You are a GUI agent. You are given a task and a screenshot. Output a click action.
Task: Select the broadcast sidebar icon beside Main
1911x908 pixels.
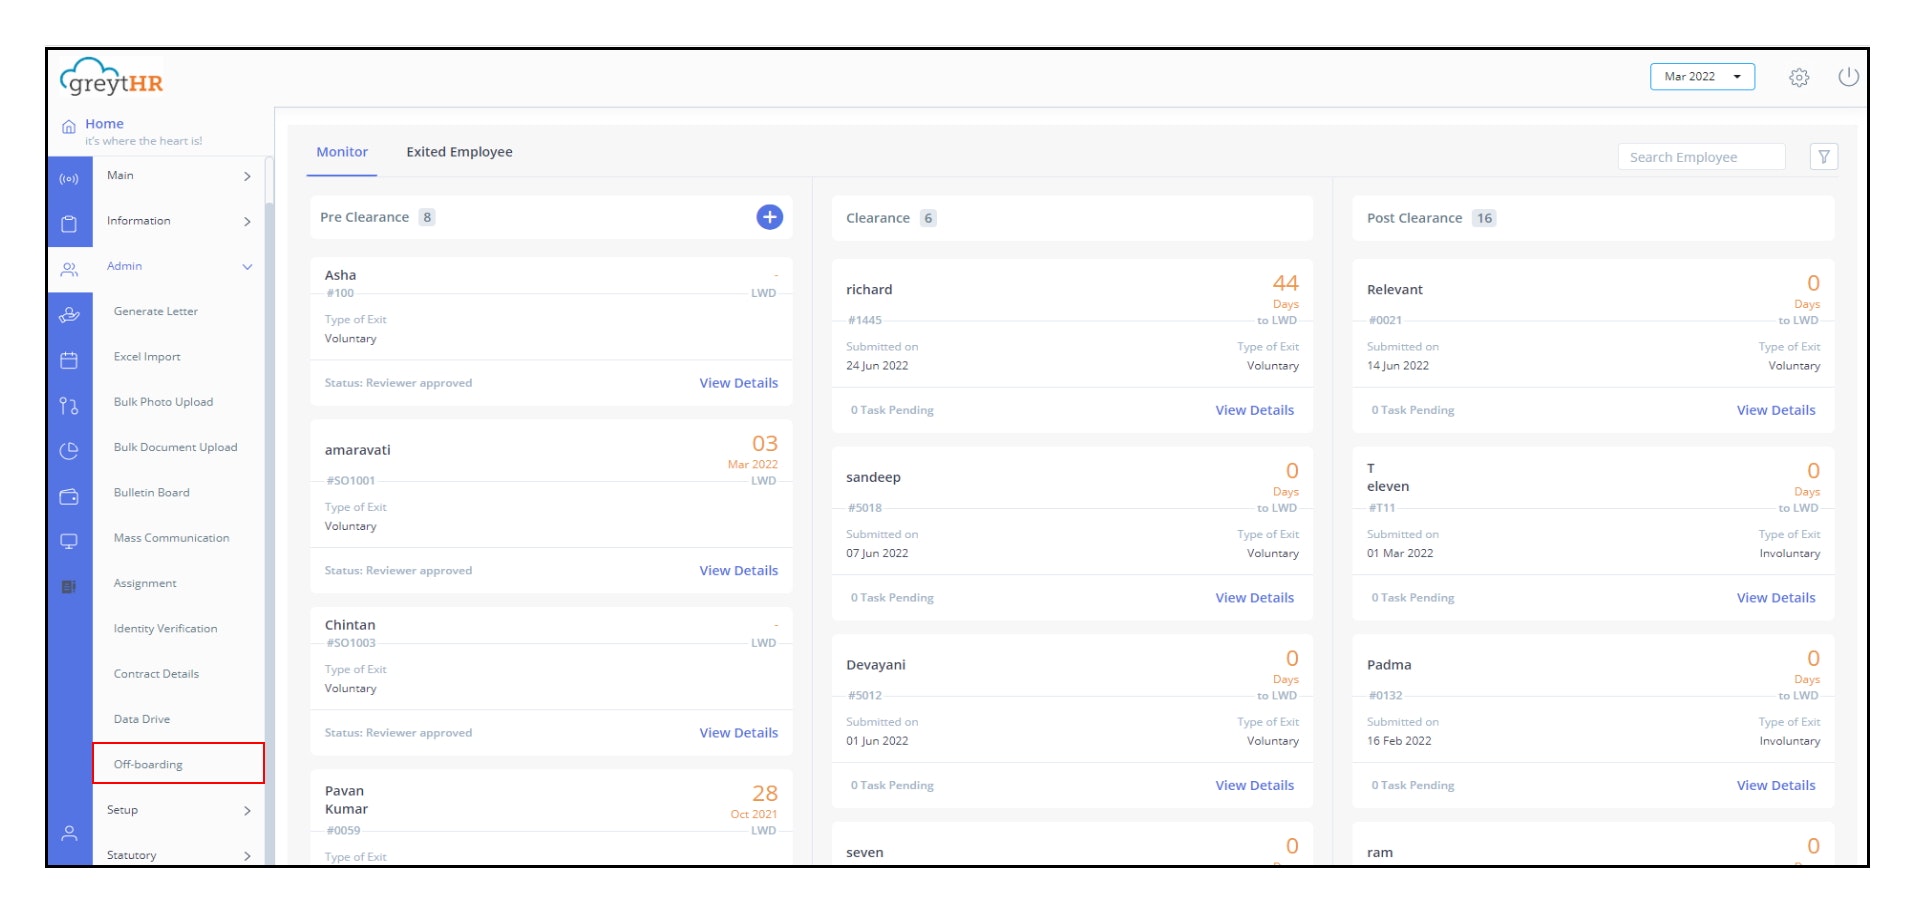(x=69, y=179)
